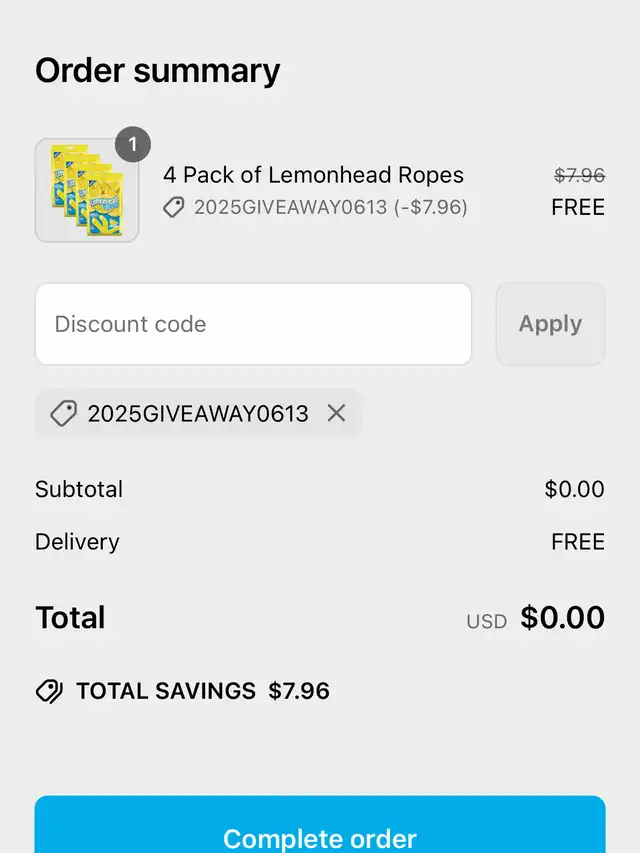The width and height of the screenshot is (640, 853).
Task: Click the Total Savings tag icon
Action: click(x=49, y=691)
